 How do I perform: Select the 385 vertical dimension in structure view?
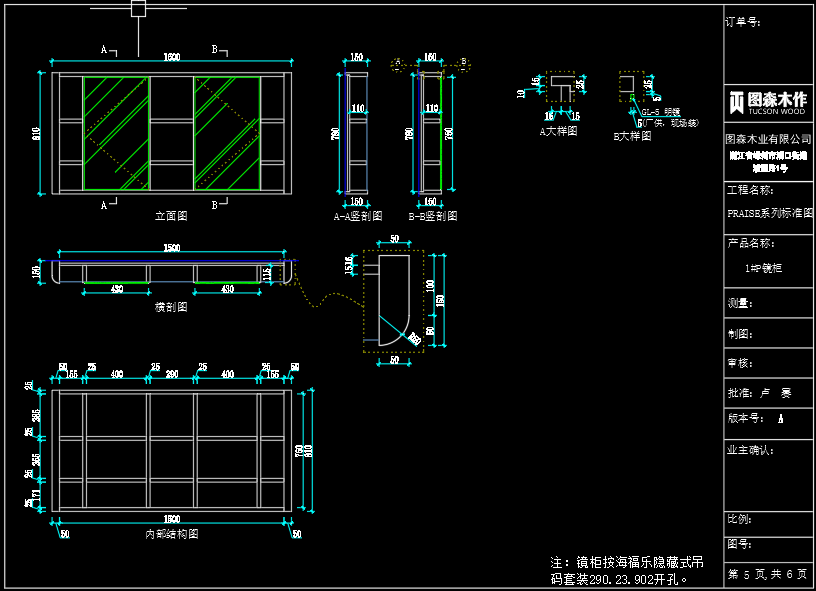[x=36, y=416]
